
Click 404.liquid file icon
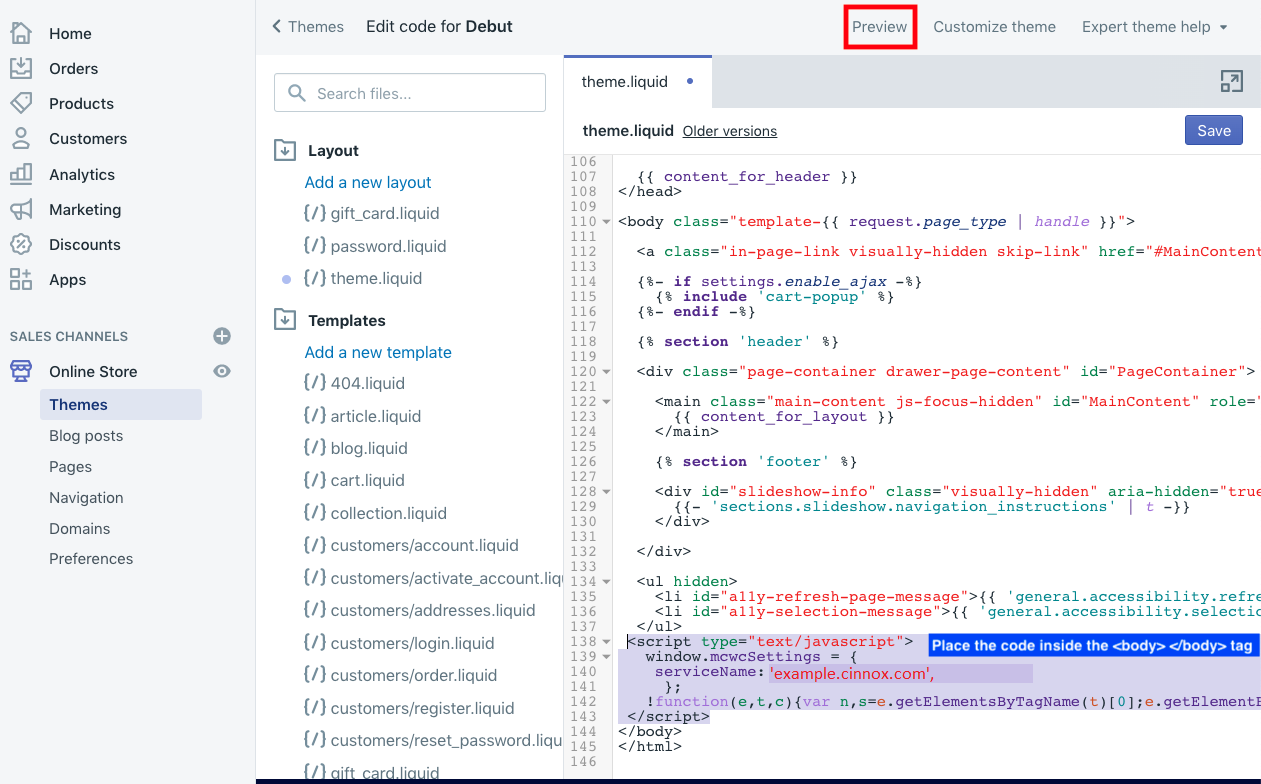(314, 383)
